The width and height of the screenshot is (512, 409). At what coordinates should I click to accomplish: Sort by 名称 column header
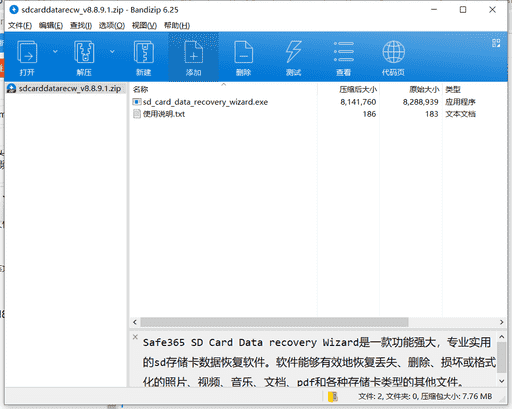tap(223, 89)
